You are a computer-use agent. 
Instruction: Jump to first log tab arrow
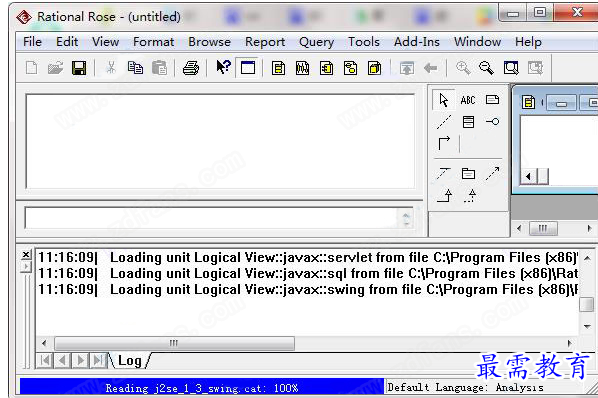[45, 360]
